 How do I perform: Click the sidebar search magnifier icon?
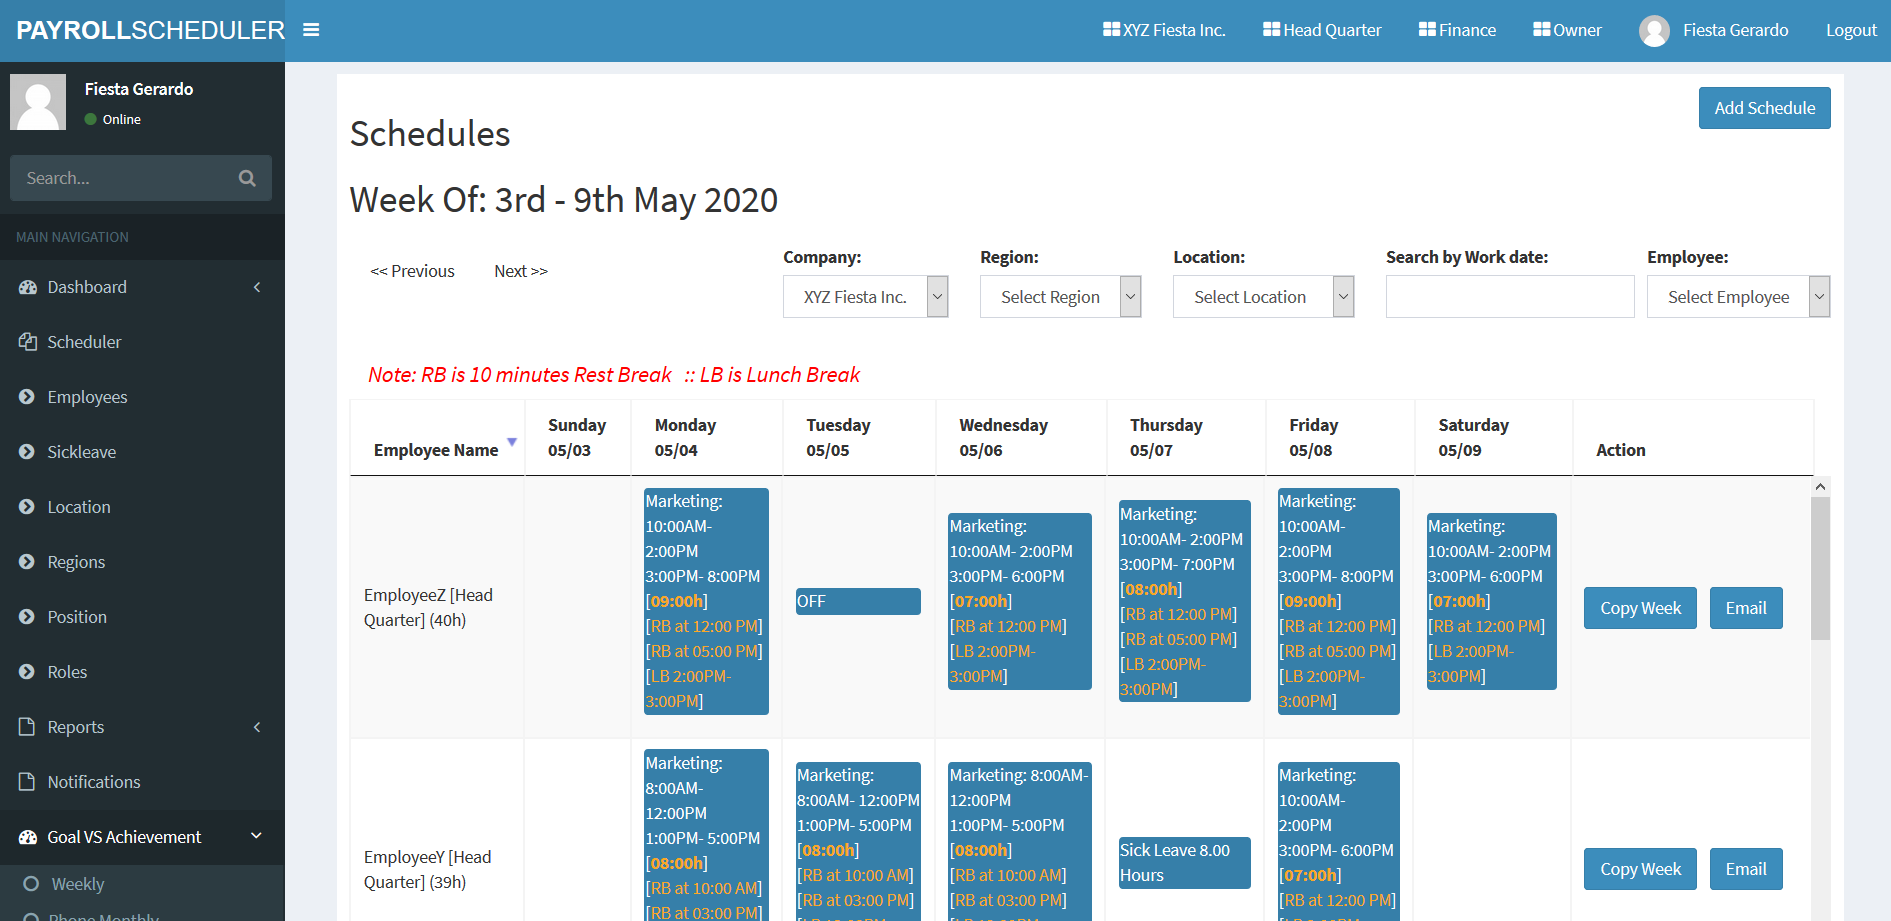point(247,178)
